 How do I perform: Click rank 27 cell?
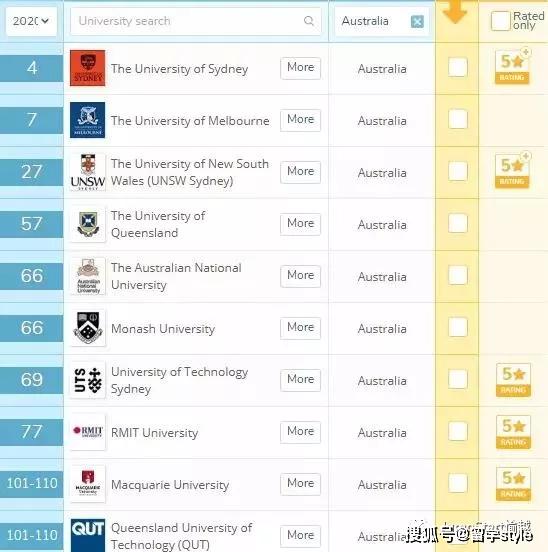point(32,172)
